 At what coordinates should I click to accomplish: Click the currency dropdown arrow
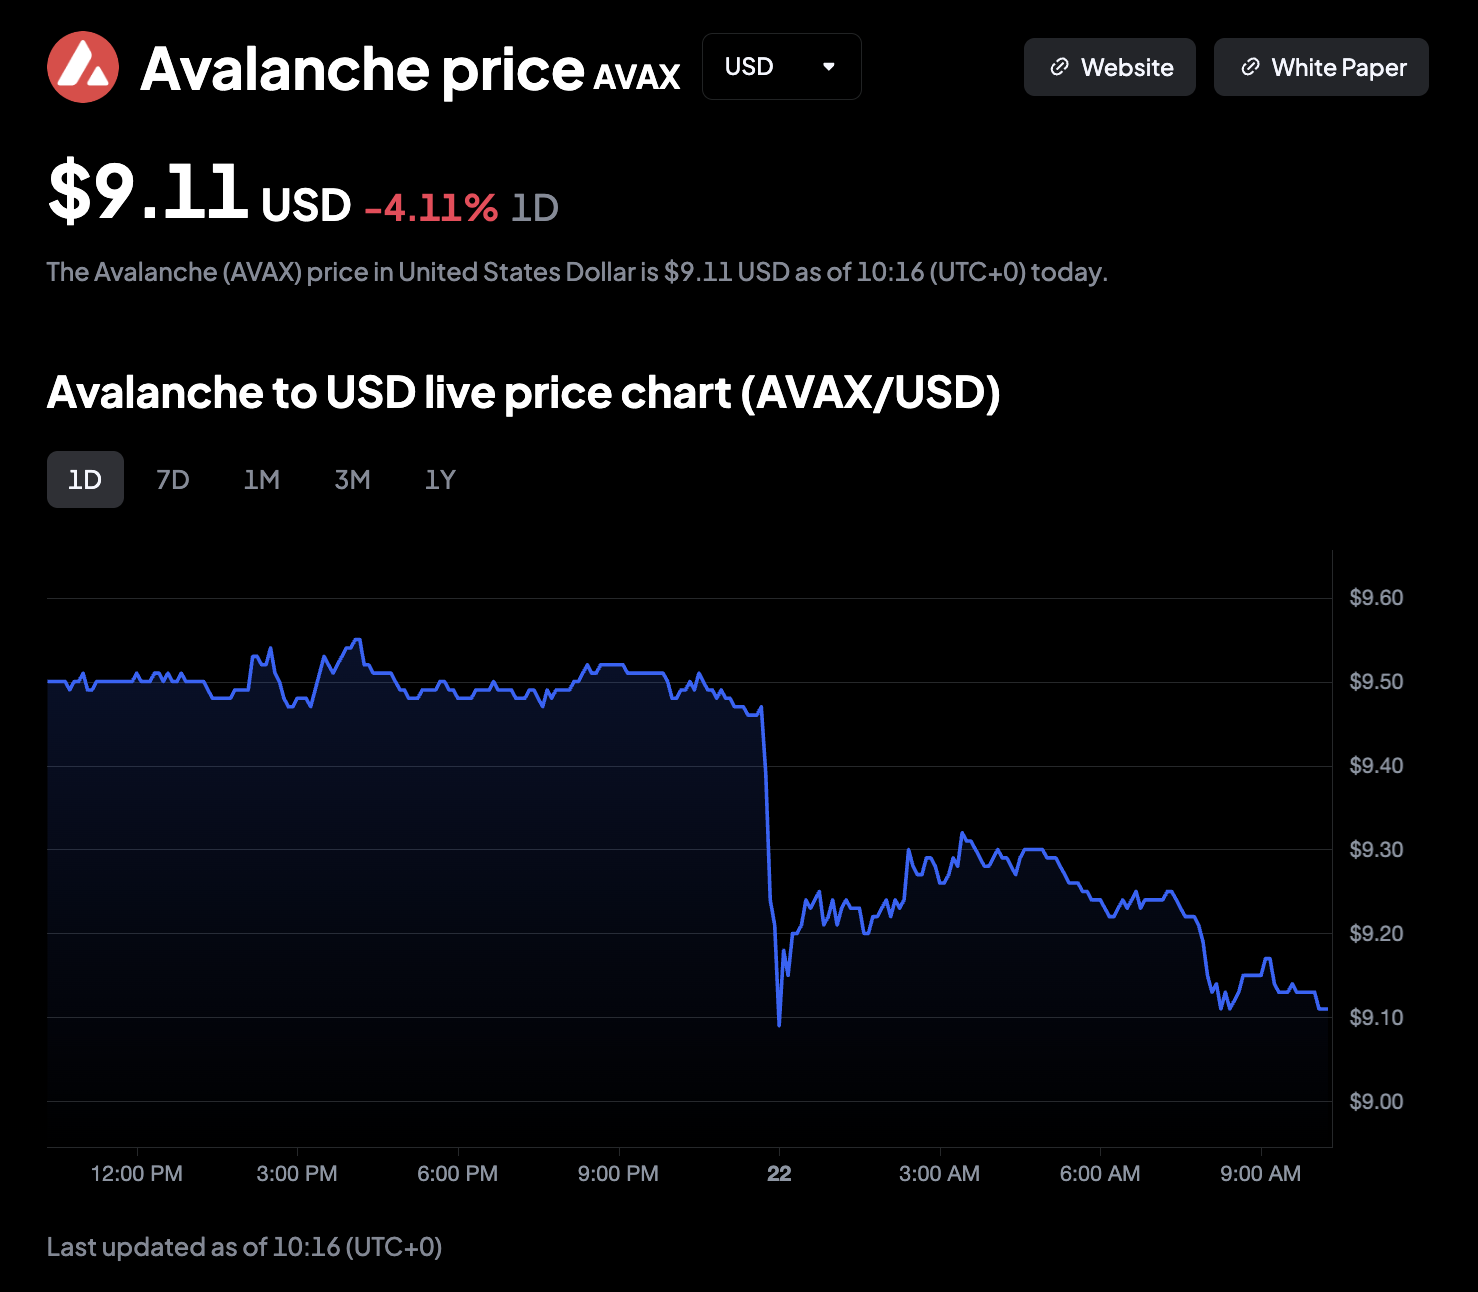[828, 67]
